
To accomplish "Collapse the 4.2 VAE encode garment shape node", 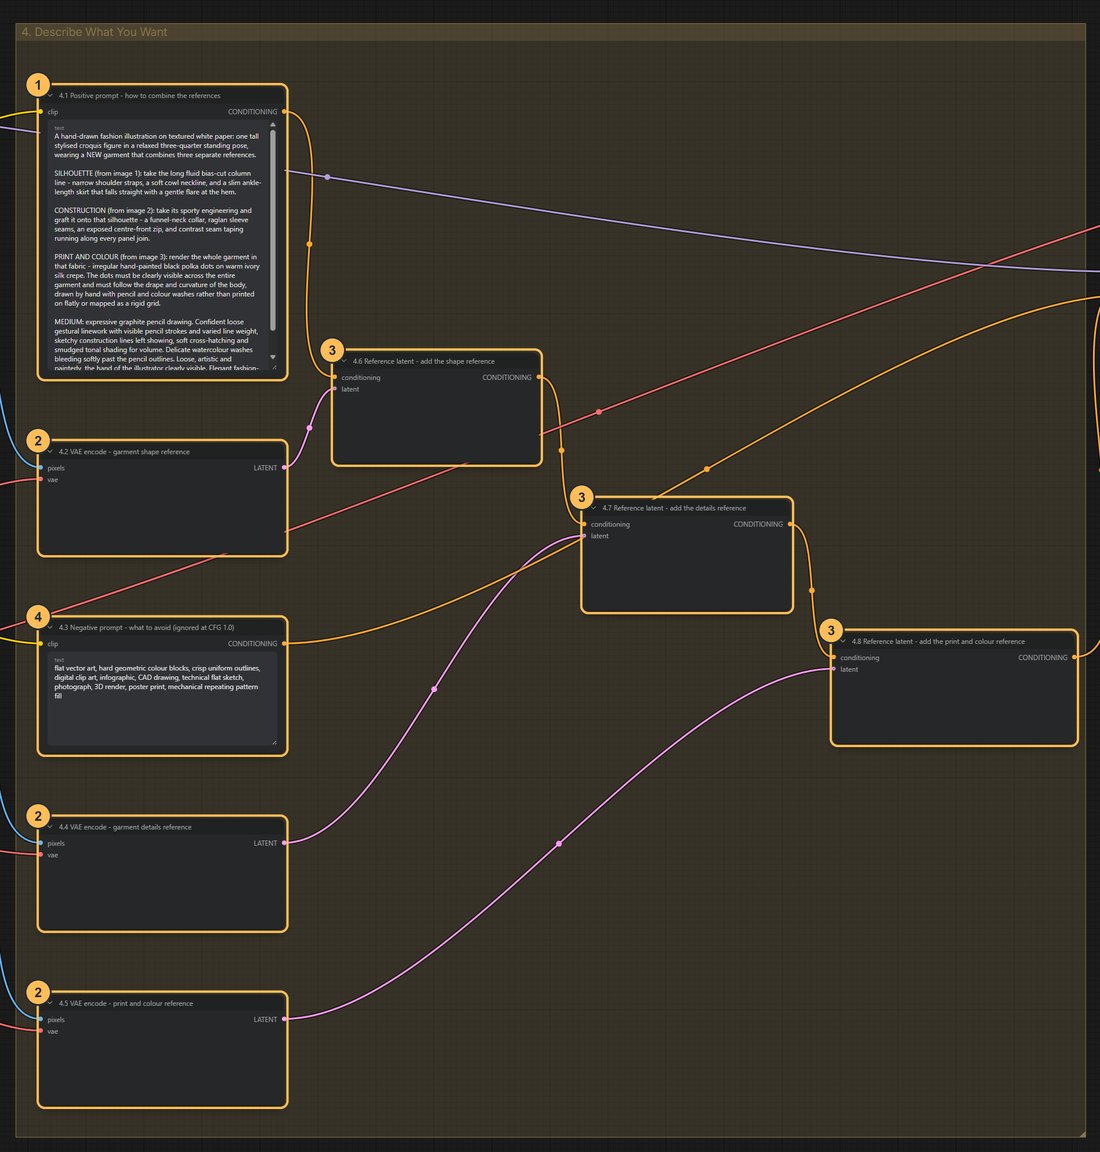I will coord(51,452).
